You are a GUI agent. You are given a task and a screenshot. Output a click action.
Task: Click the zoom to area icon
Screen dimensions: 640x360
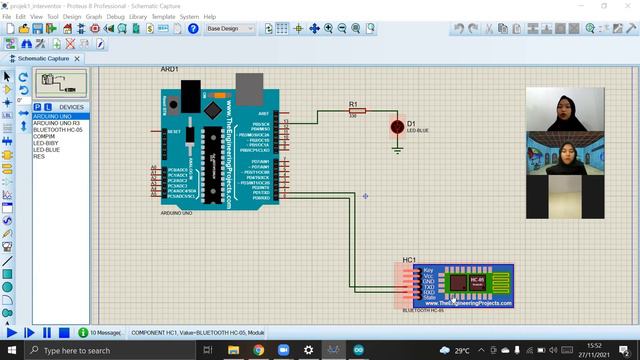click(x=370, y=29)
